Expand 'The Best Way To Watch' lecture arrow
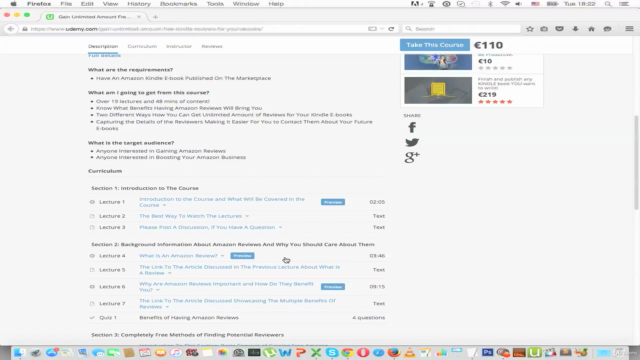The image size is (640, 360). 247,216
